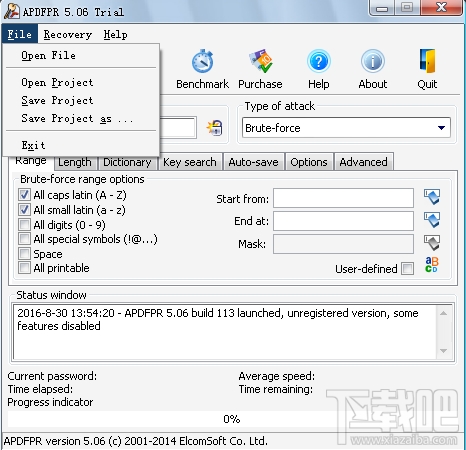
Task: Click the icon beside Mask field
Action: pos(432,243)
